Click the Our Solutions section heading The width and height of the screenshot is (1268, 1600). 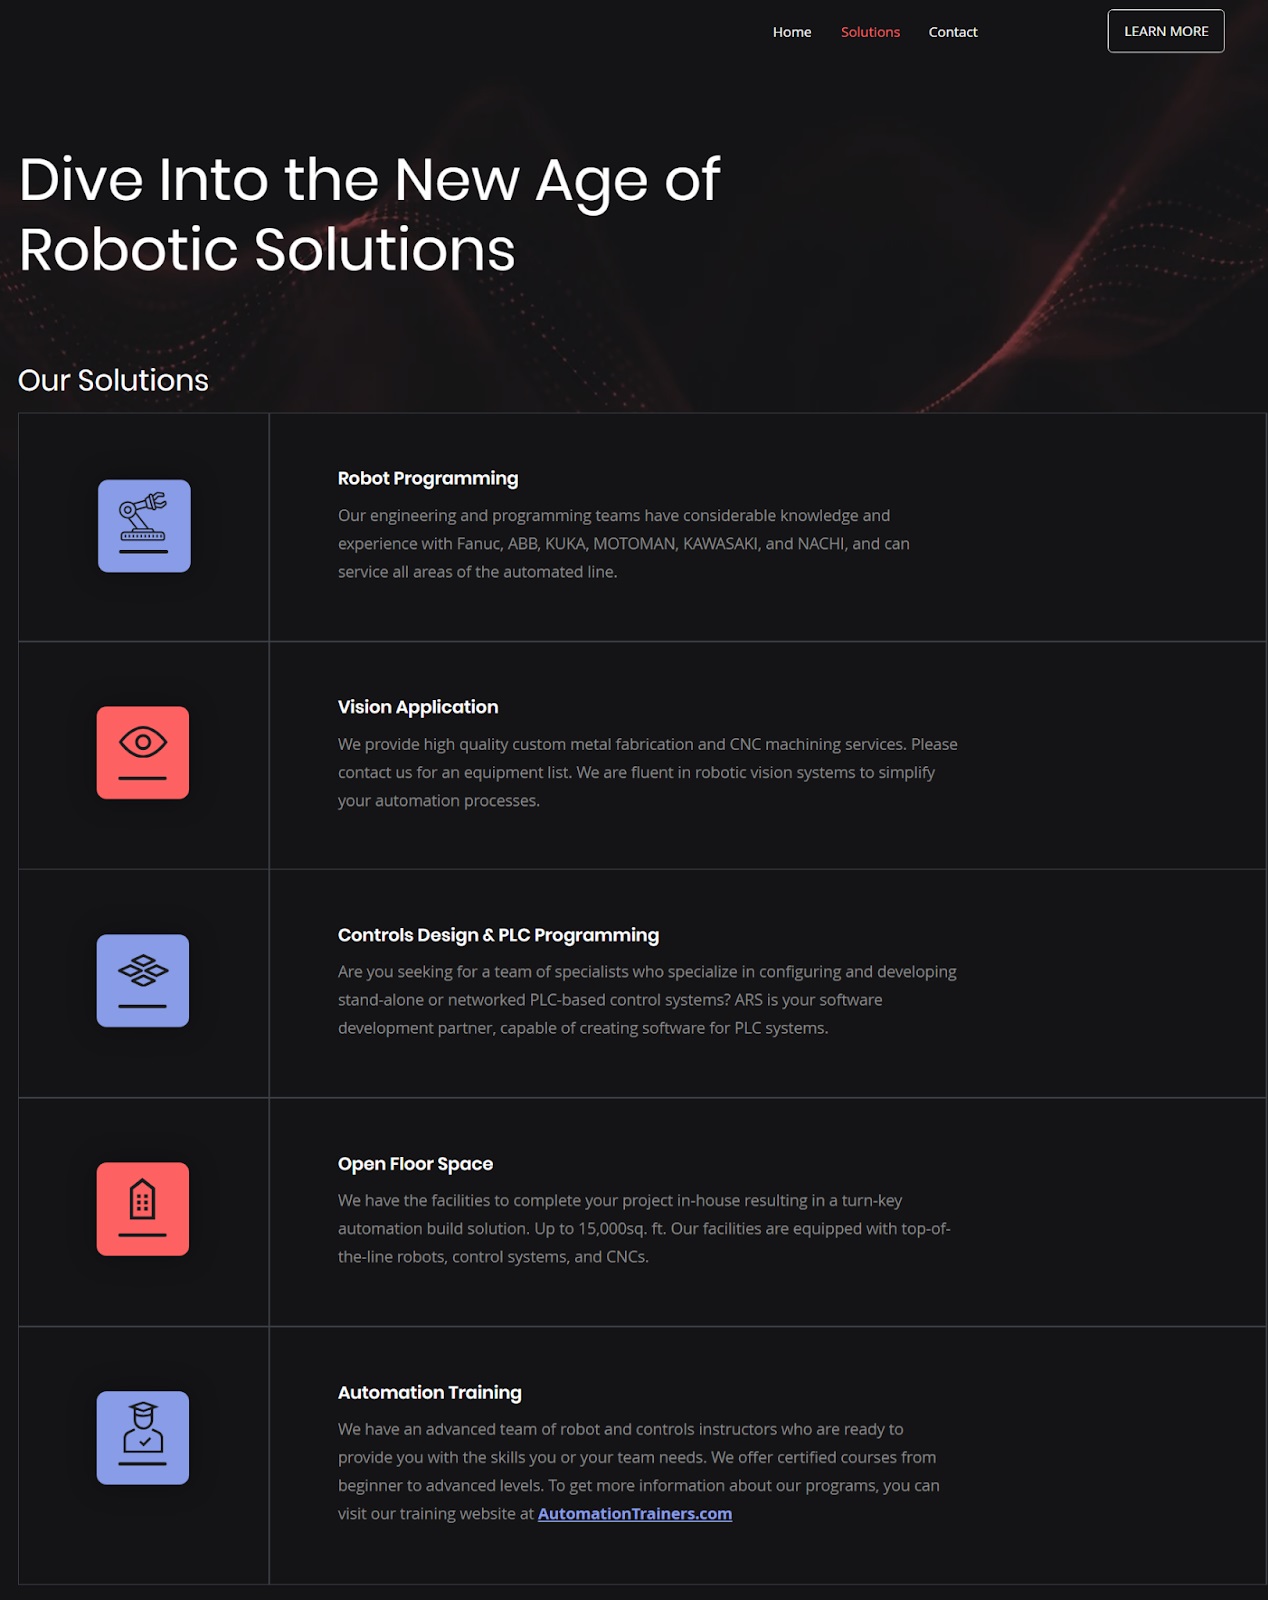[x=113, y=380]
